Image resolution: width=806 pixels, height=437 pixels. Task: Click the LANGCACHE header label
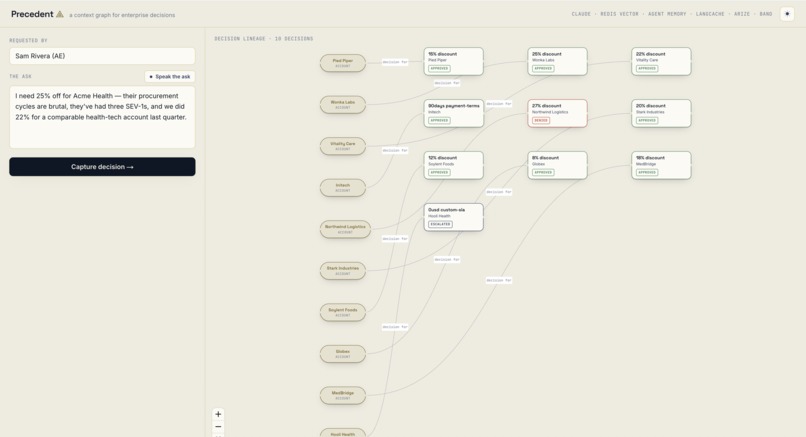pyautogui.click(x=710, y=14)
